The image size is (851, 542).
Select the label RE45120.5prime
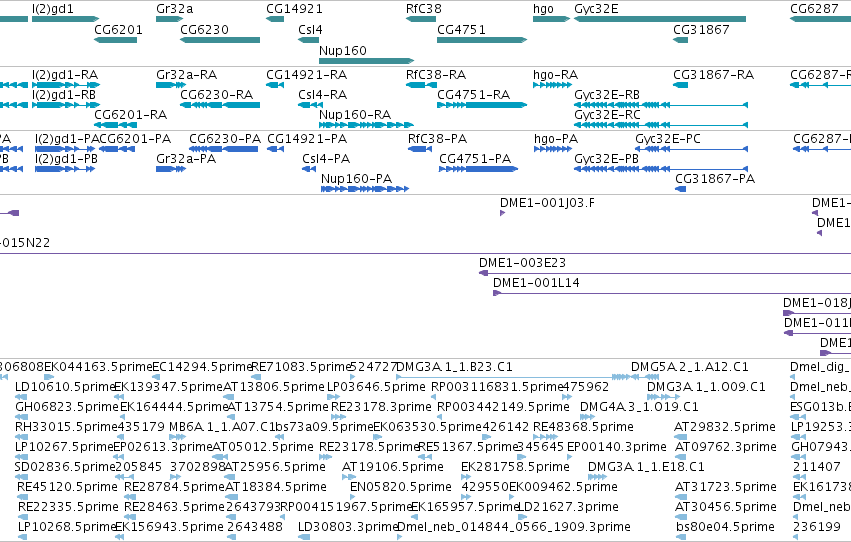click(67, 487)
